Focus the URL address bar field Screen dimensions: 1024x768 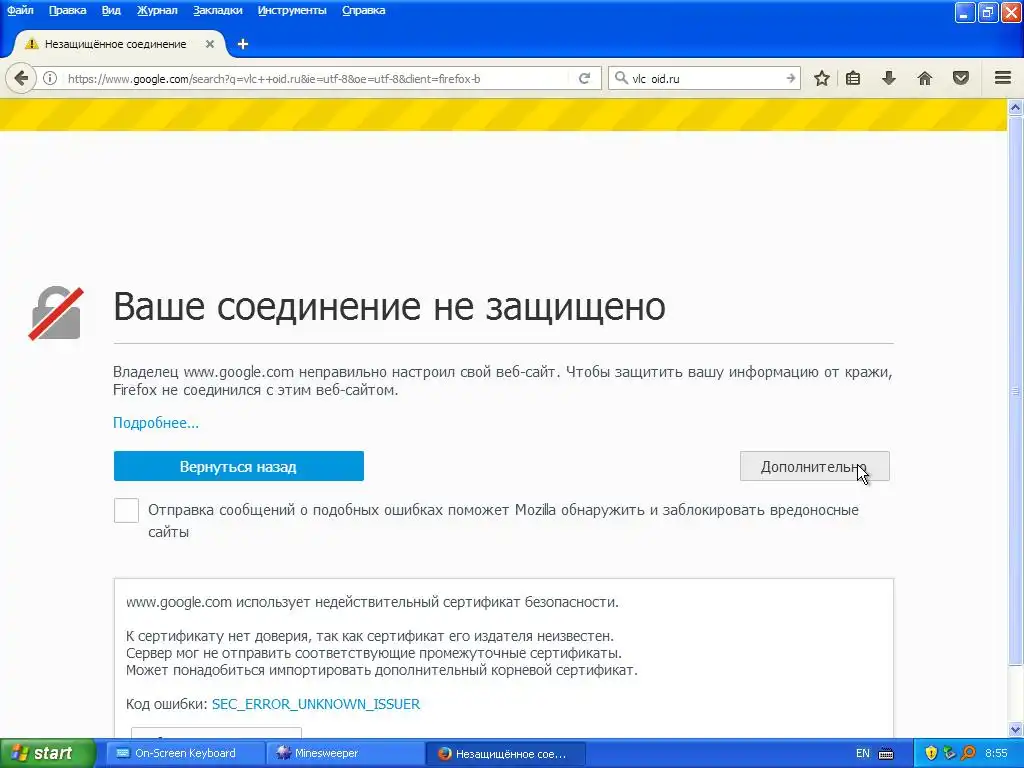pyautogui.click(x=317, y=78)
